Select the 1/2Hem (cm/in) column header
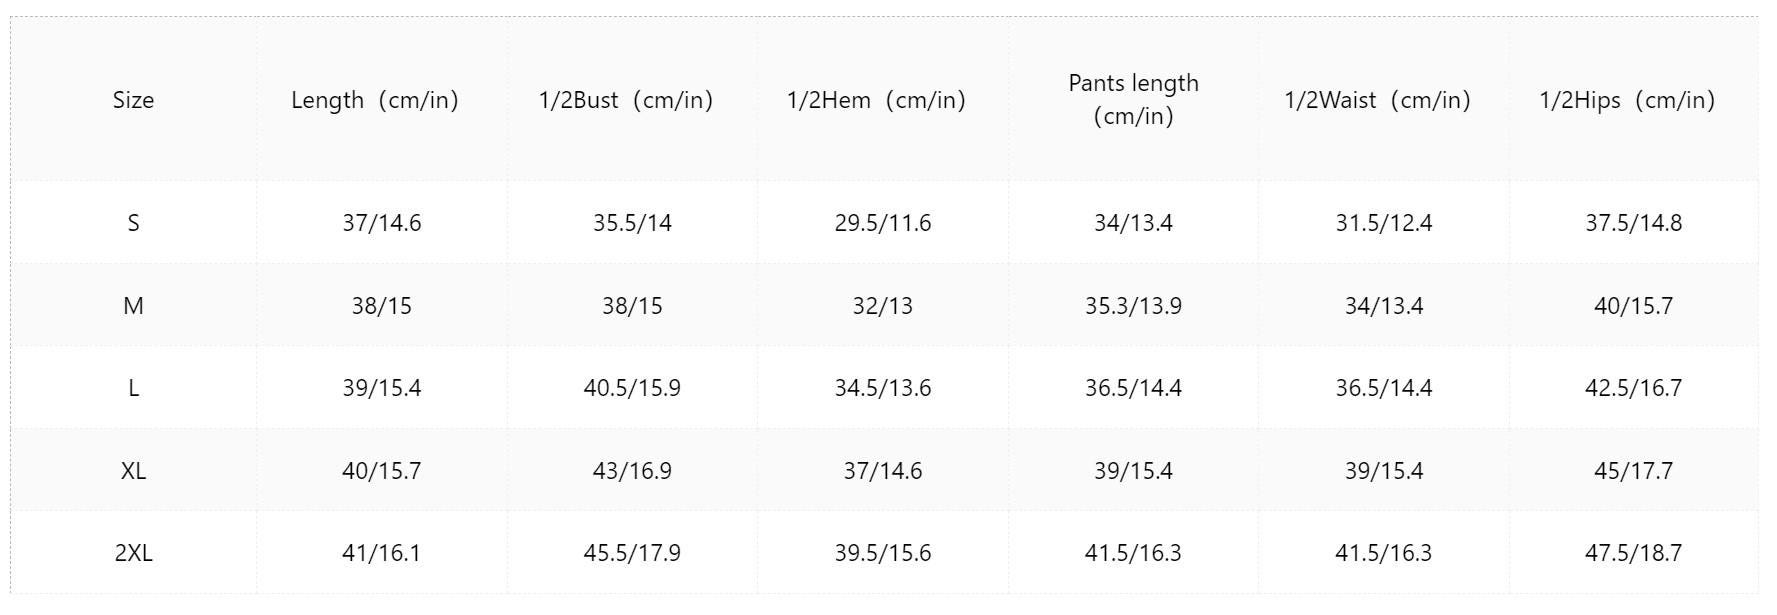Image resolution: width=1777 pixels, height=615 pixels. (x=882, y=100)
